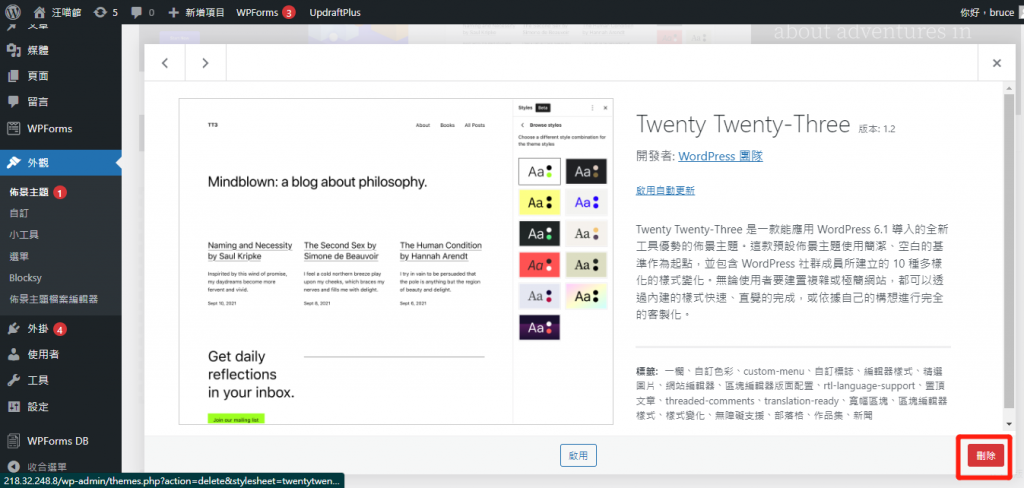Open WordPress 團隊 developer link
This screenshot has width=1024, height=488.
pos(720,156)
